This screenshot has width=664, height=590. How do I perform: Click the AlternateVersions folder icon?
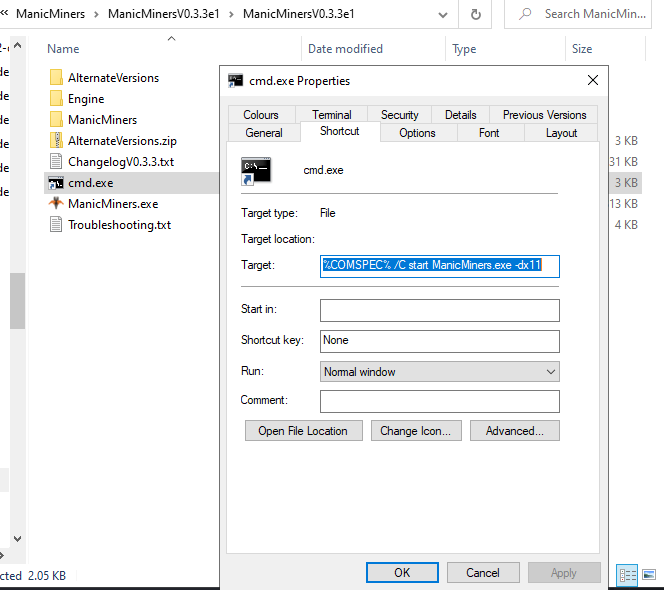pyautogui.click(x=56, y=78)
